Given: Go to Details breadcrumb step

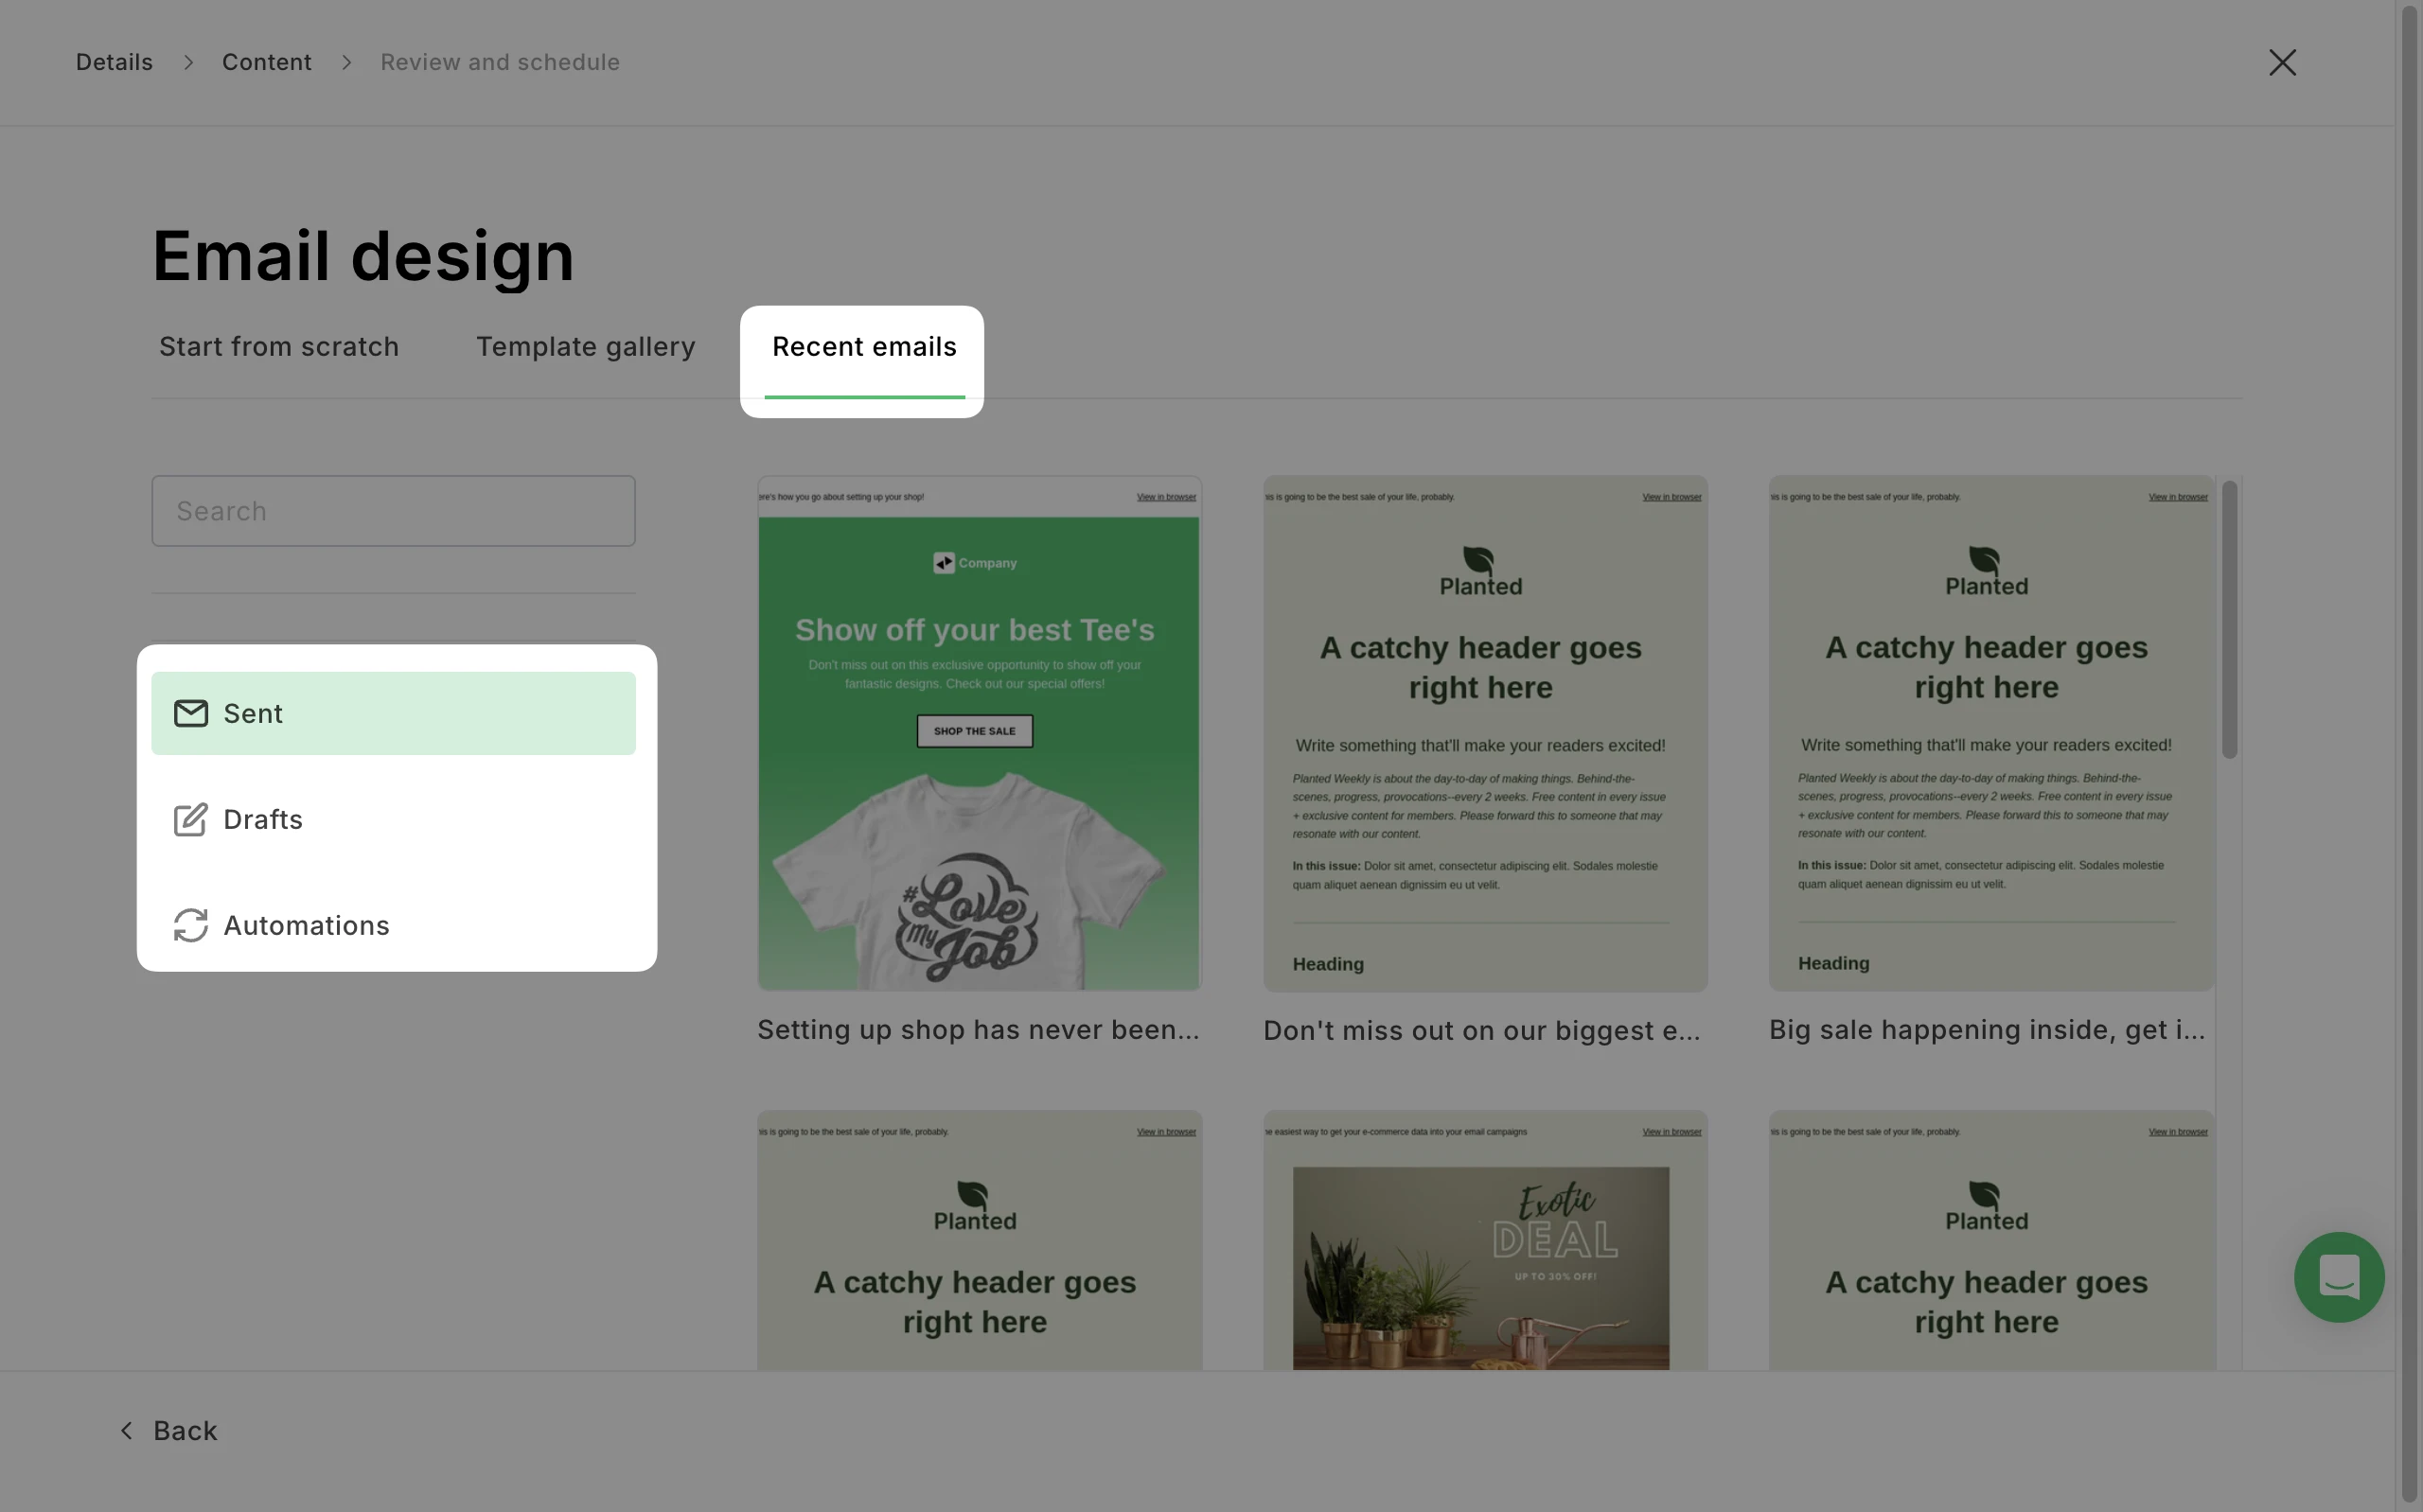Looking at the screenshot, I should pos(114,63).
